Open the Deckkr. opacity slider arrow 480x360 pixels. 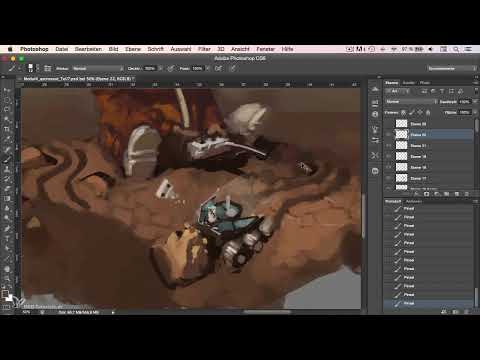[160, 68]
